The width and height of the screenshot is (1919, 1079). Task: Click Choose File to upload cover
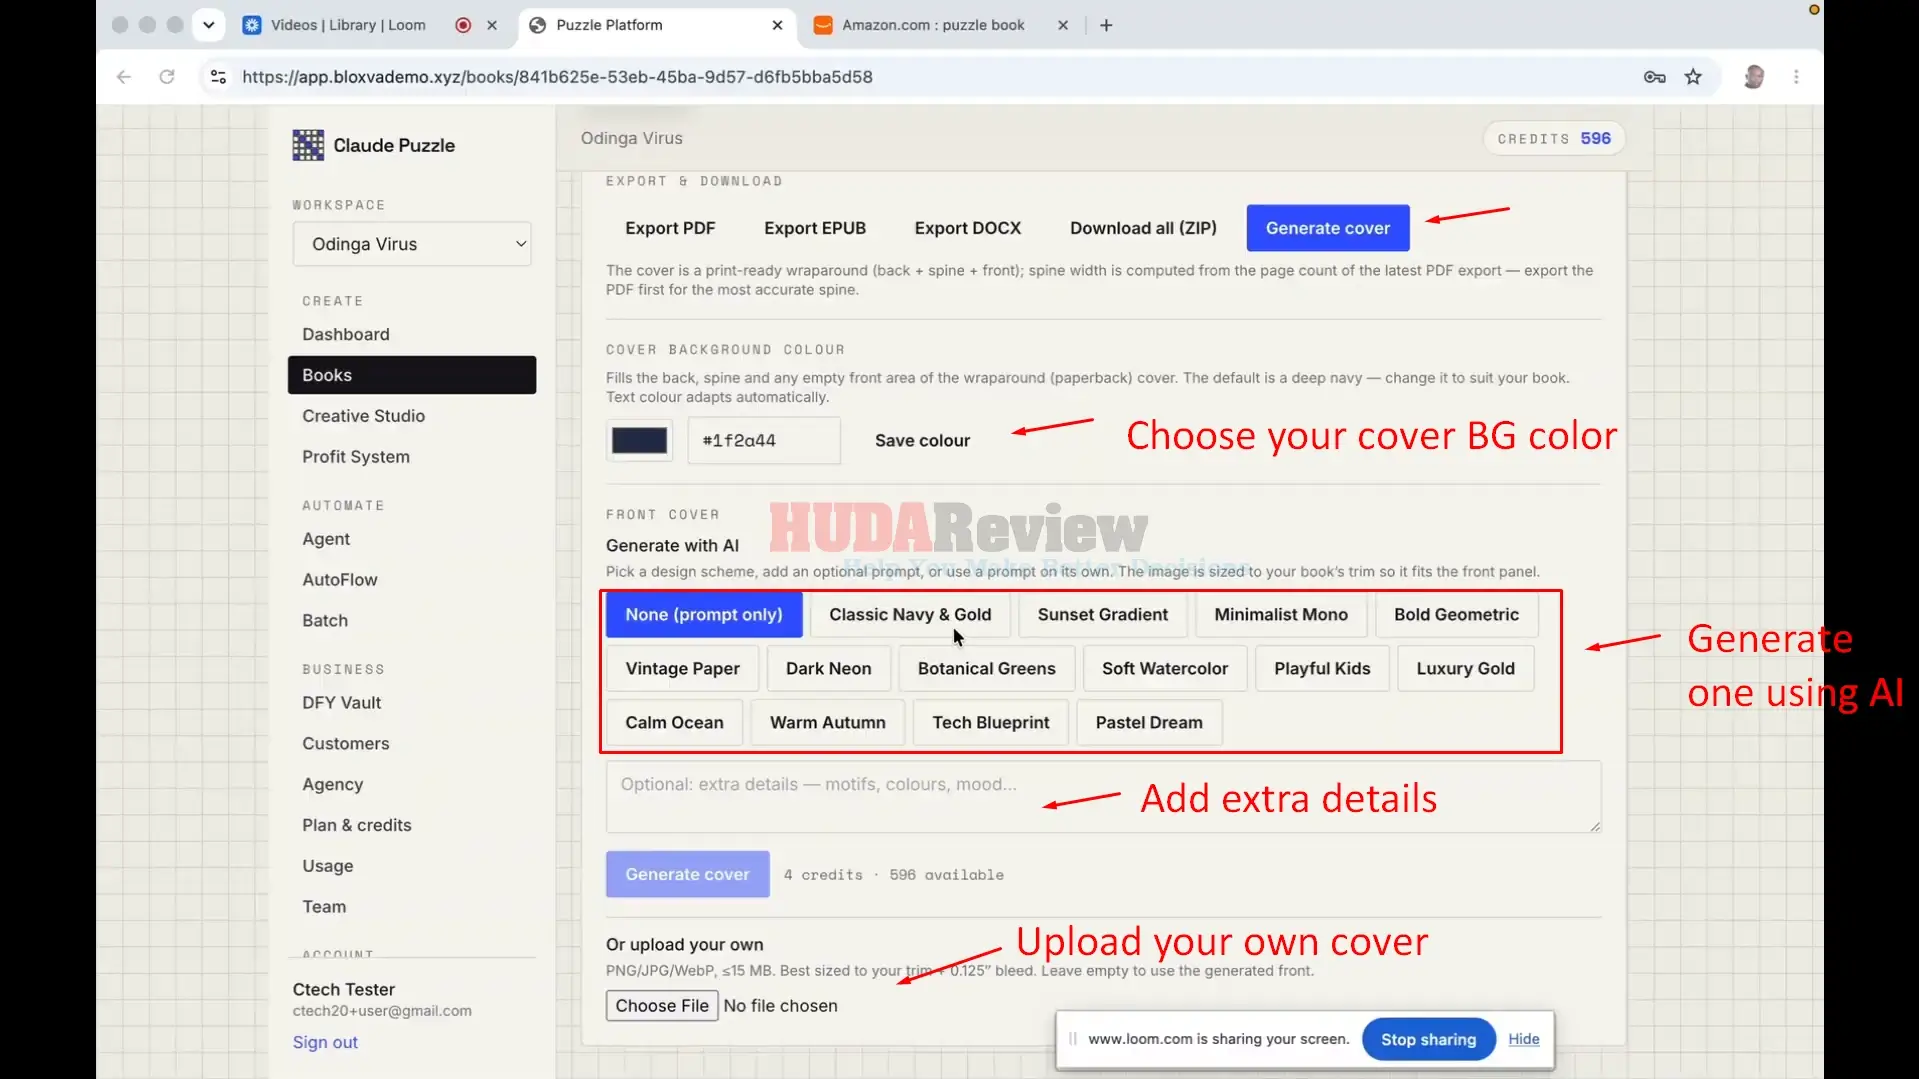click(662, 1006)
